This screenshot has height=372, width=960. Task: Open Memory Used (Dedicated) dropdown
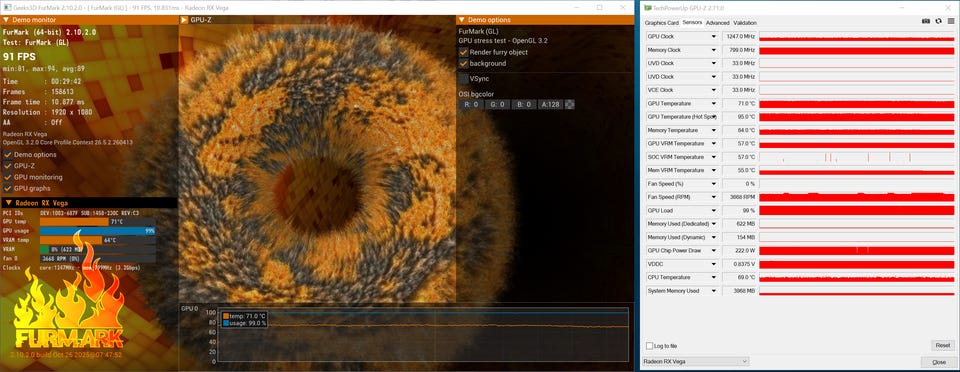click(713, 224)
